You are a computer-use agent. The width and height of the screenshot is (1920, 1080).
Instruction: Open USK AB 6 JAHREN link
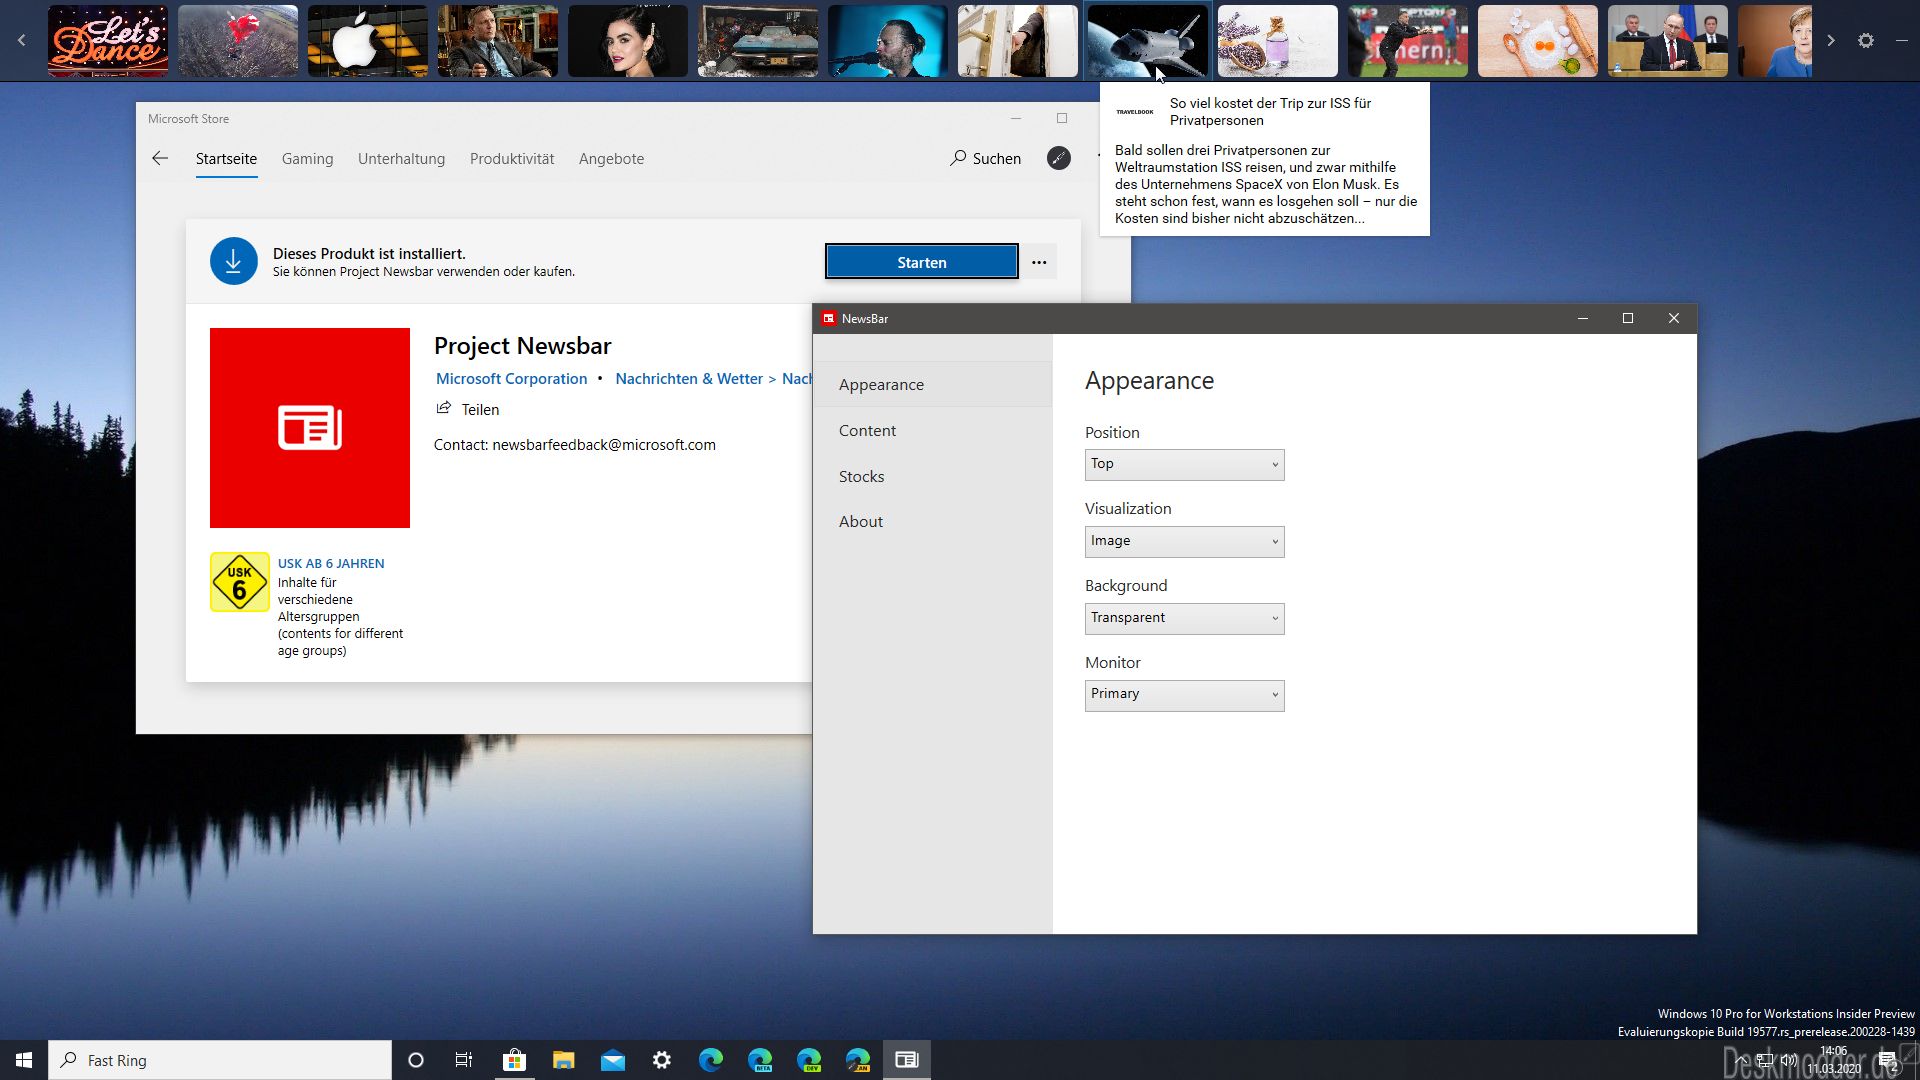[x=331, y=564]
